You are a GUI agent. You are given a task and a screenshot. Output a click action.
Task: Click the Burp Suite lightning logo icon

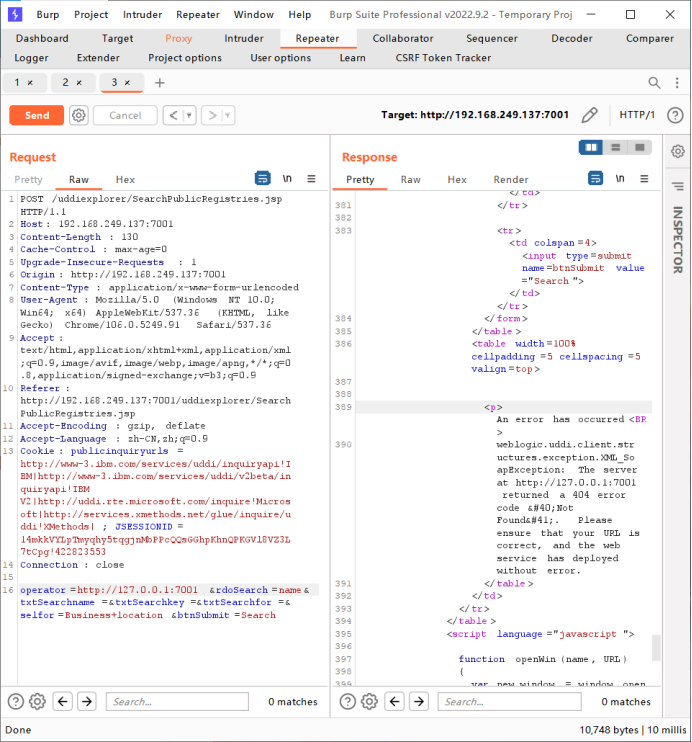pyautogui.click(x=15, y=14)
